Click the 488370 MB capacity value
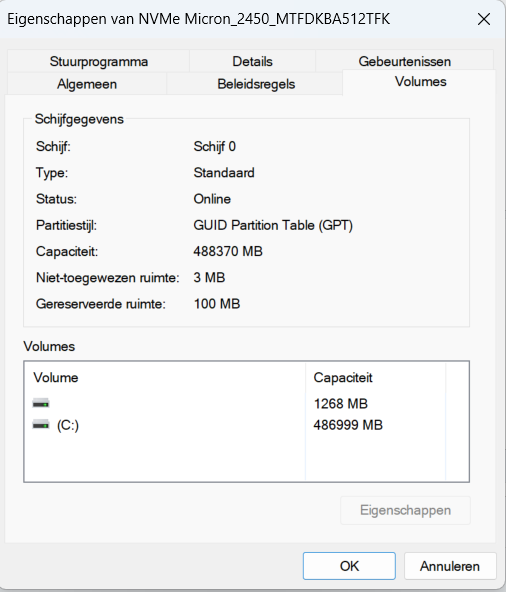Viewport: 506px width, 592px height. point(228,251)
